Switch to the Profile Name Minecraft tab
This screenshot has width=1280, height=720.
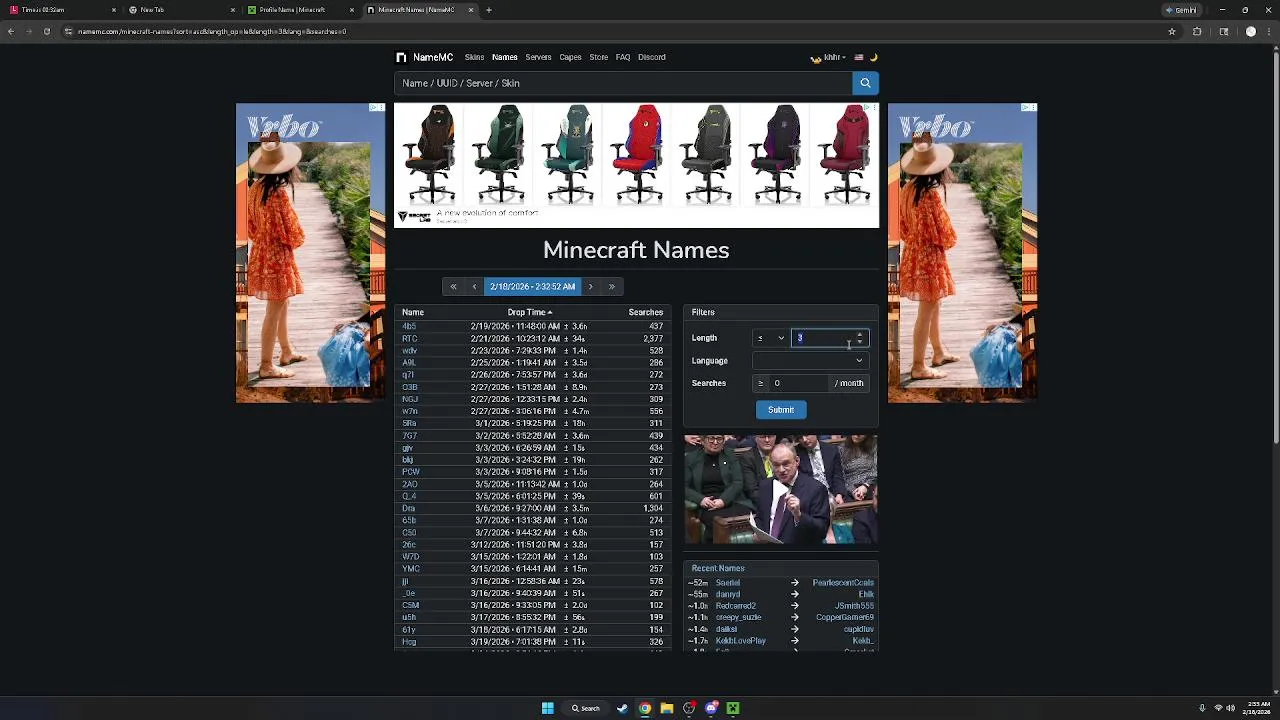coord(300,10)
